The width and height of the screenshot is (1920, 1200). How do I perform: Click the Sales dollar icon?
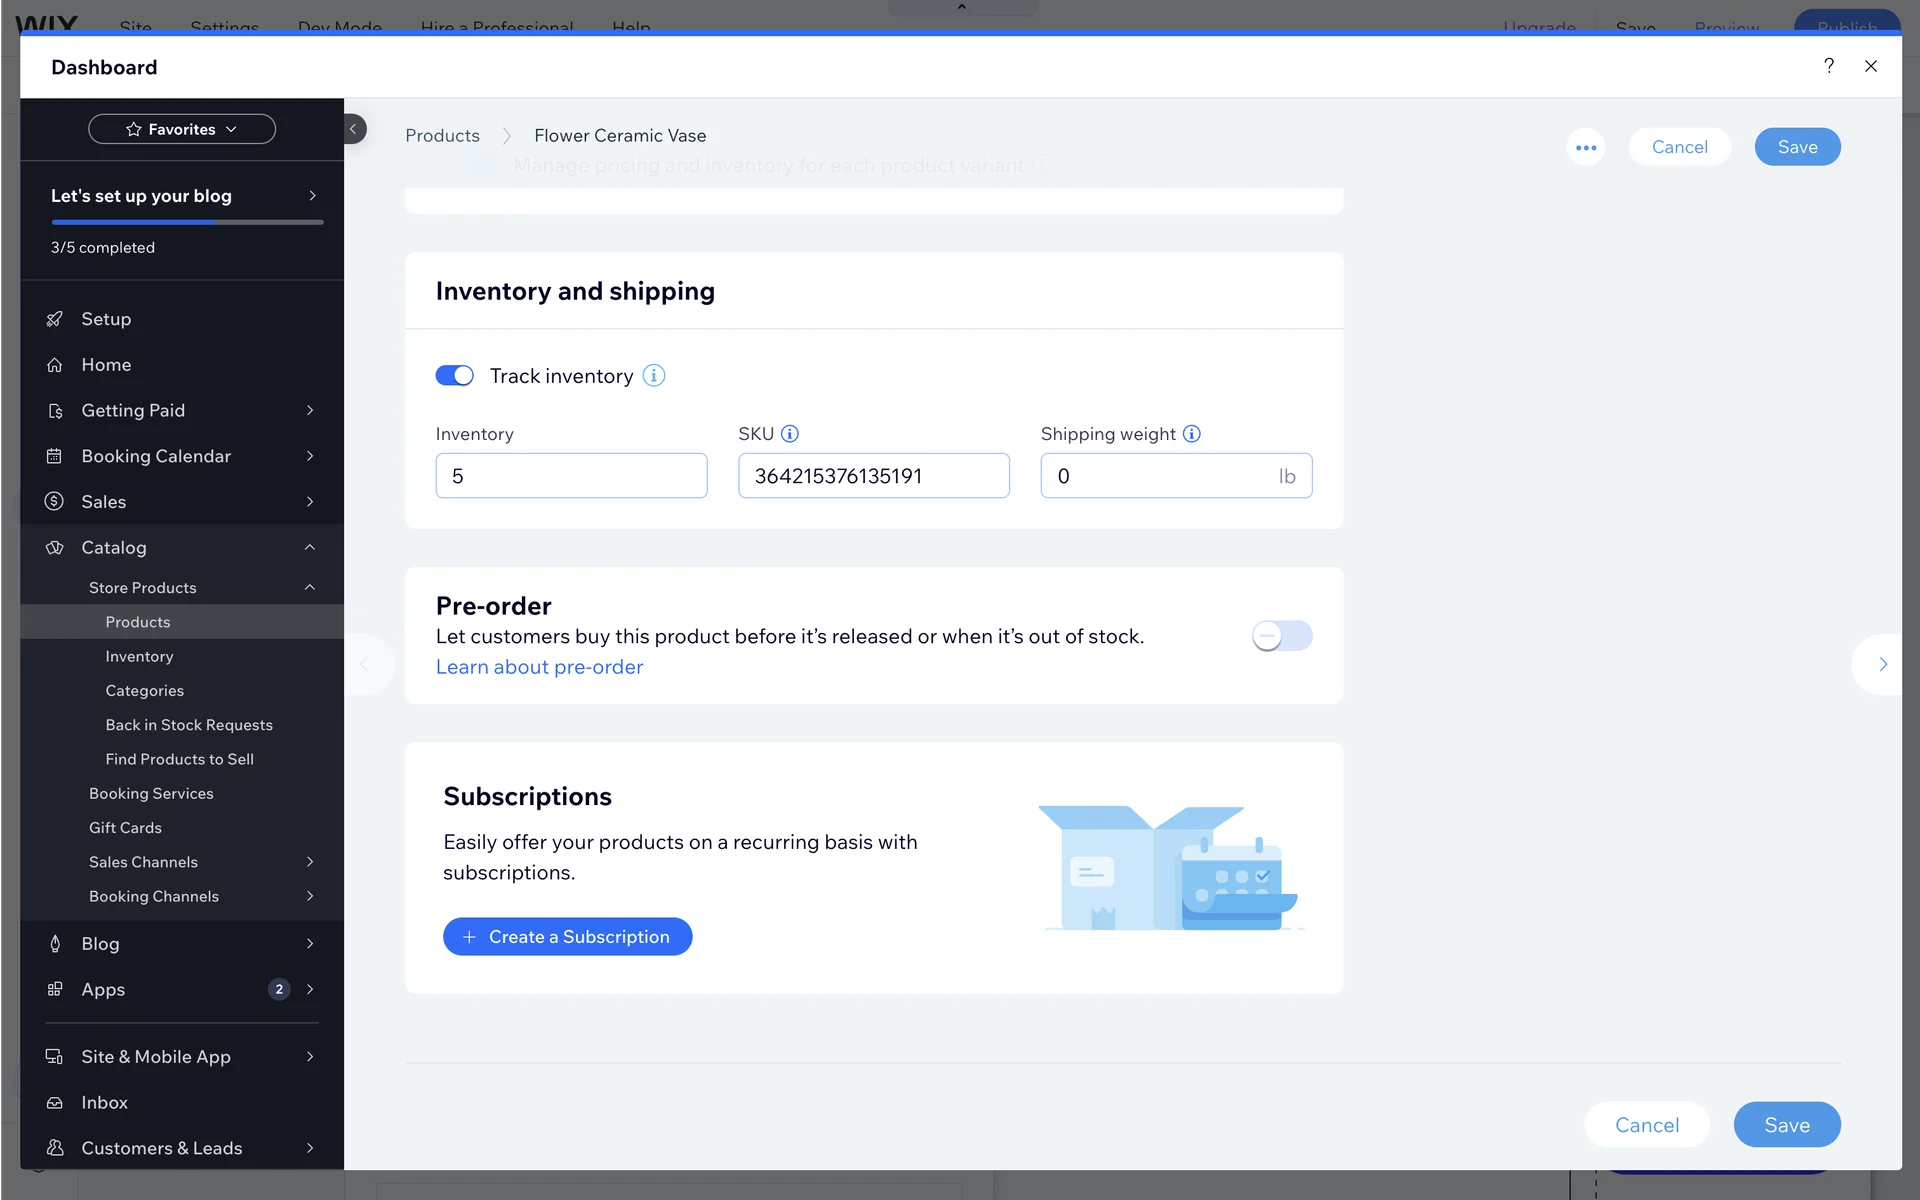click(55, 501)
